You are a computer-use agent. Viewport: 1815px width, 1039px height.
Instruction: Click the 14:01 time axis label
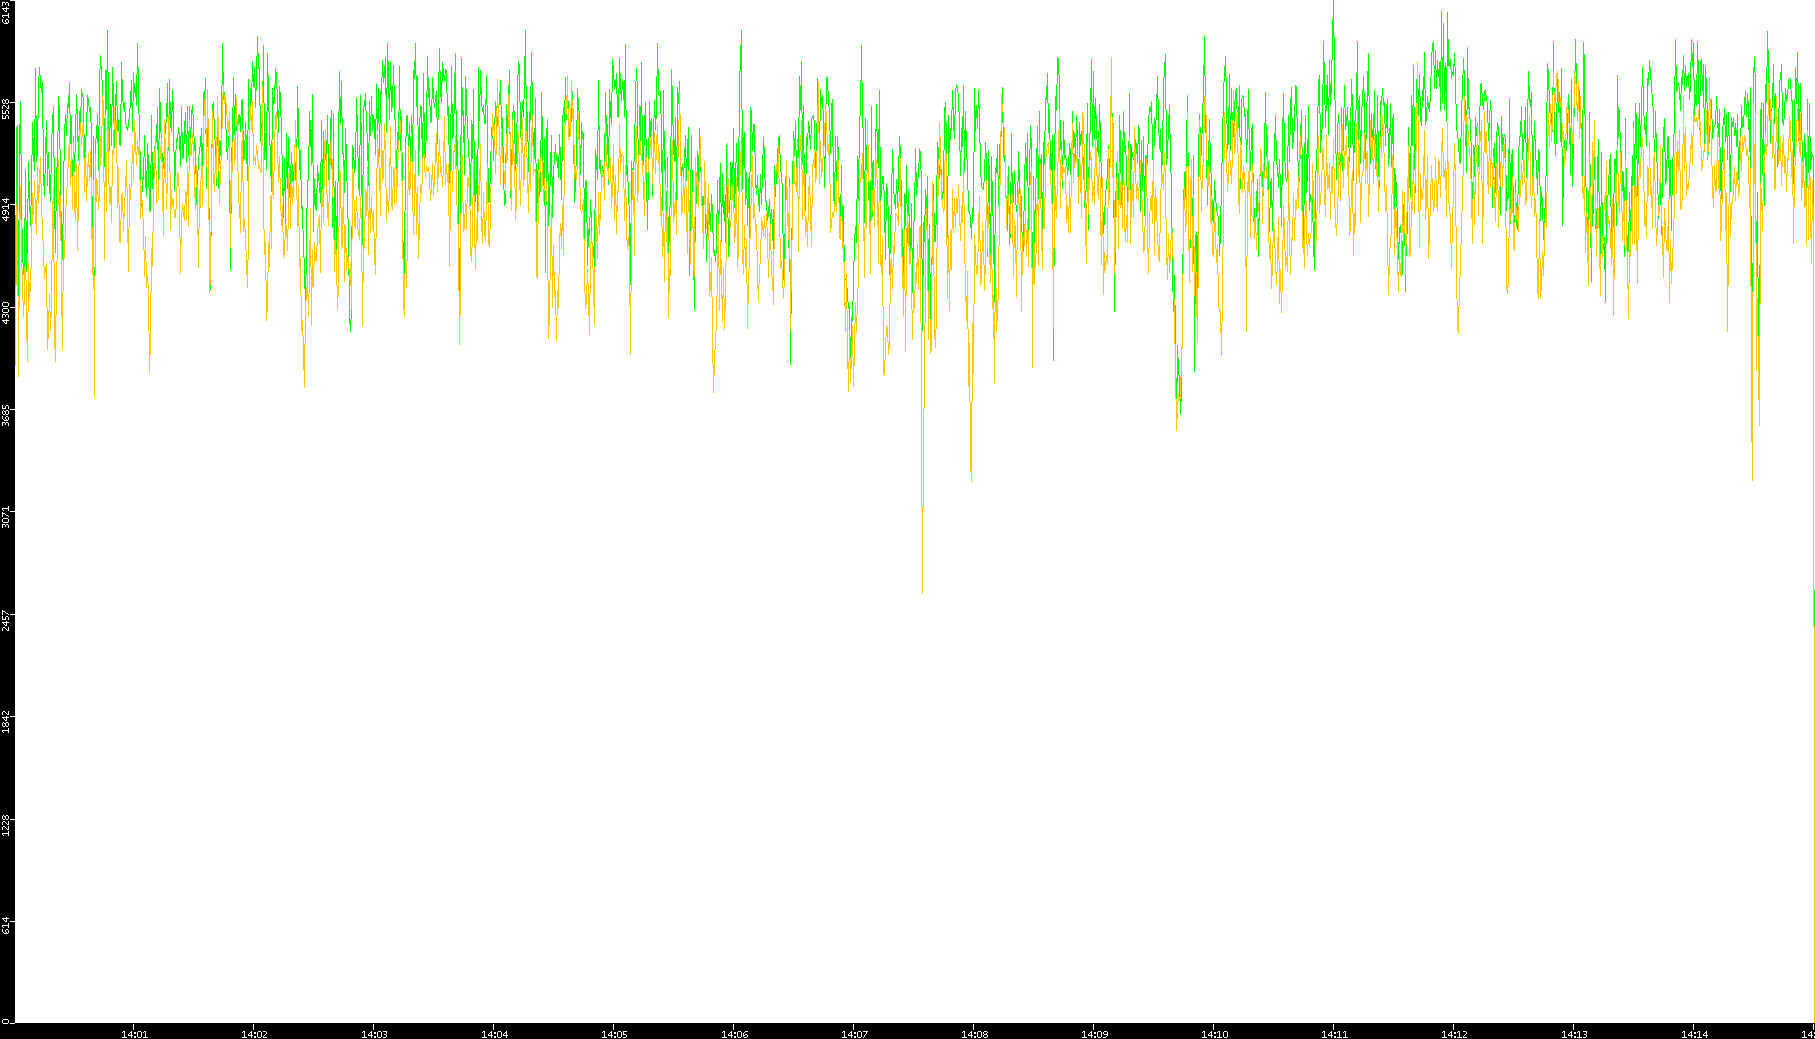pyautogui.click(x=134, y=1034)
